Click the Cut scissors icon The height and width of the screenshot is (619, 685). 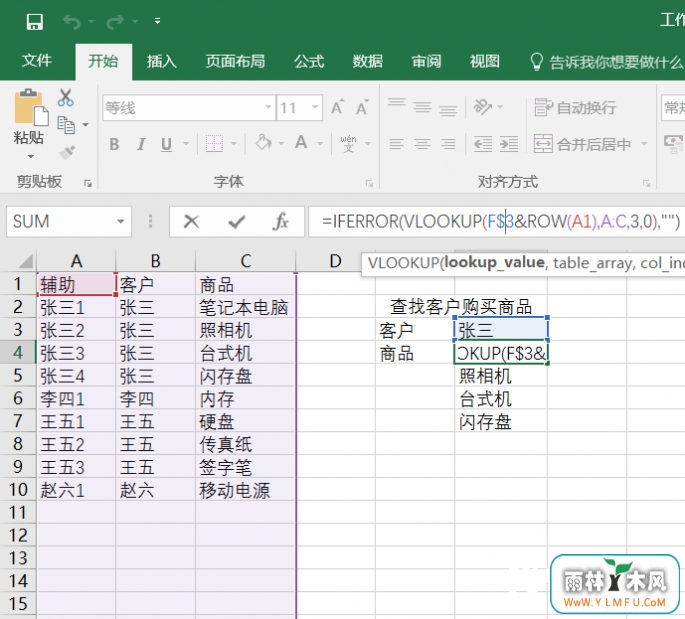(x=66, y=98)
